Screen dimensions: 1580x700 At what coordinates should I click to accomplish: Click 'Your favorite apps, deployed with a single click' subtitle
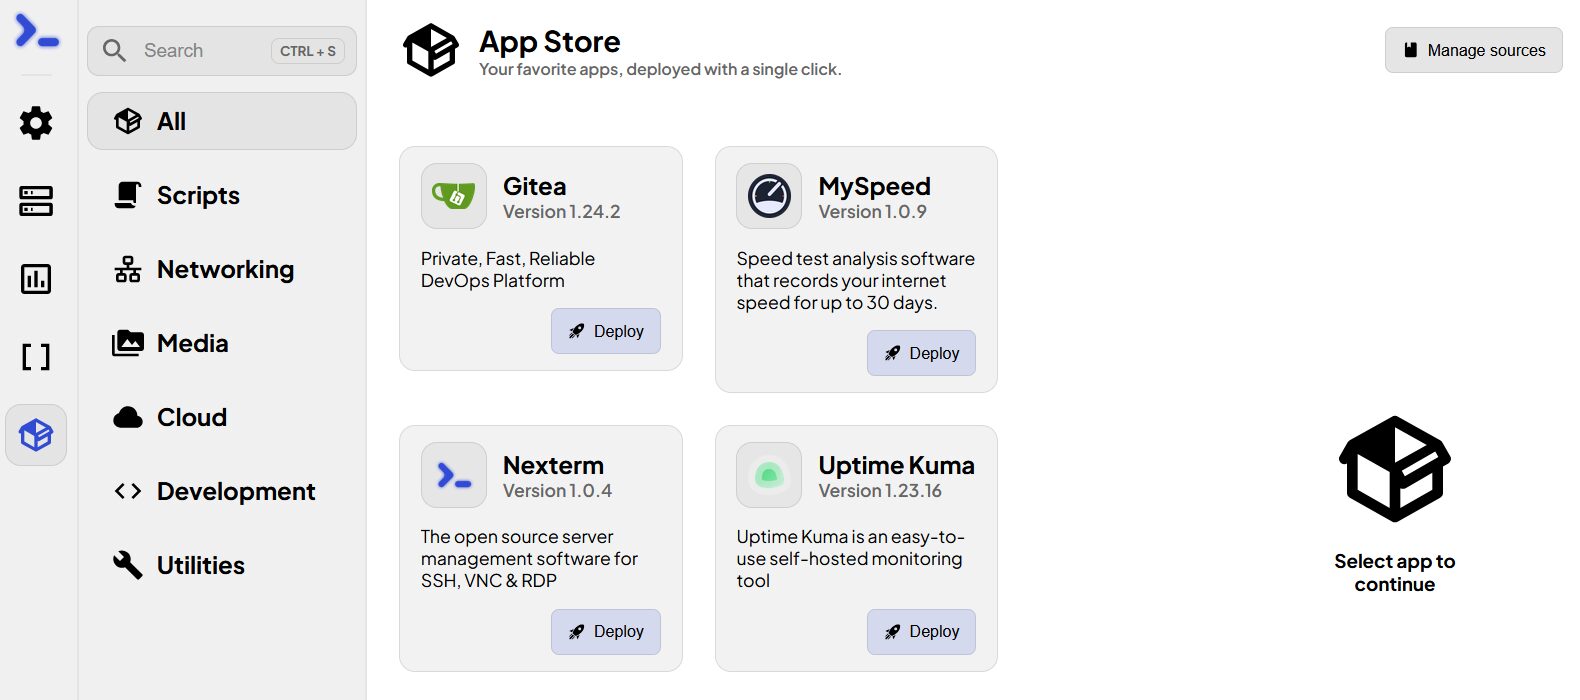coord(660,70)
